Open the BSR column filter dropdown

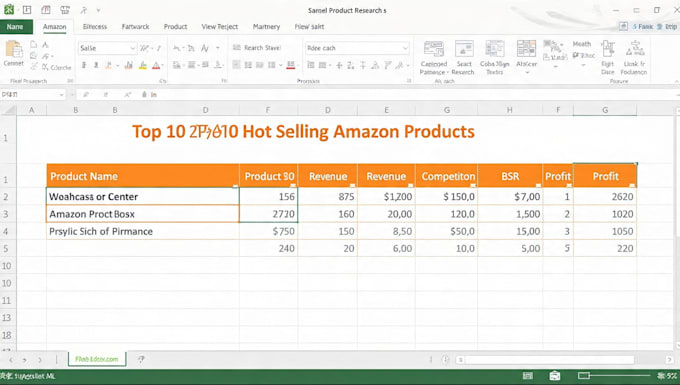click(x=538, y=186)
